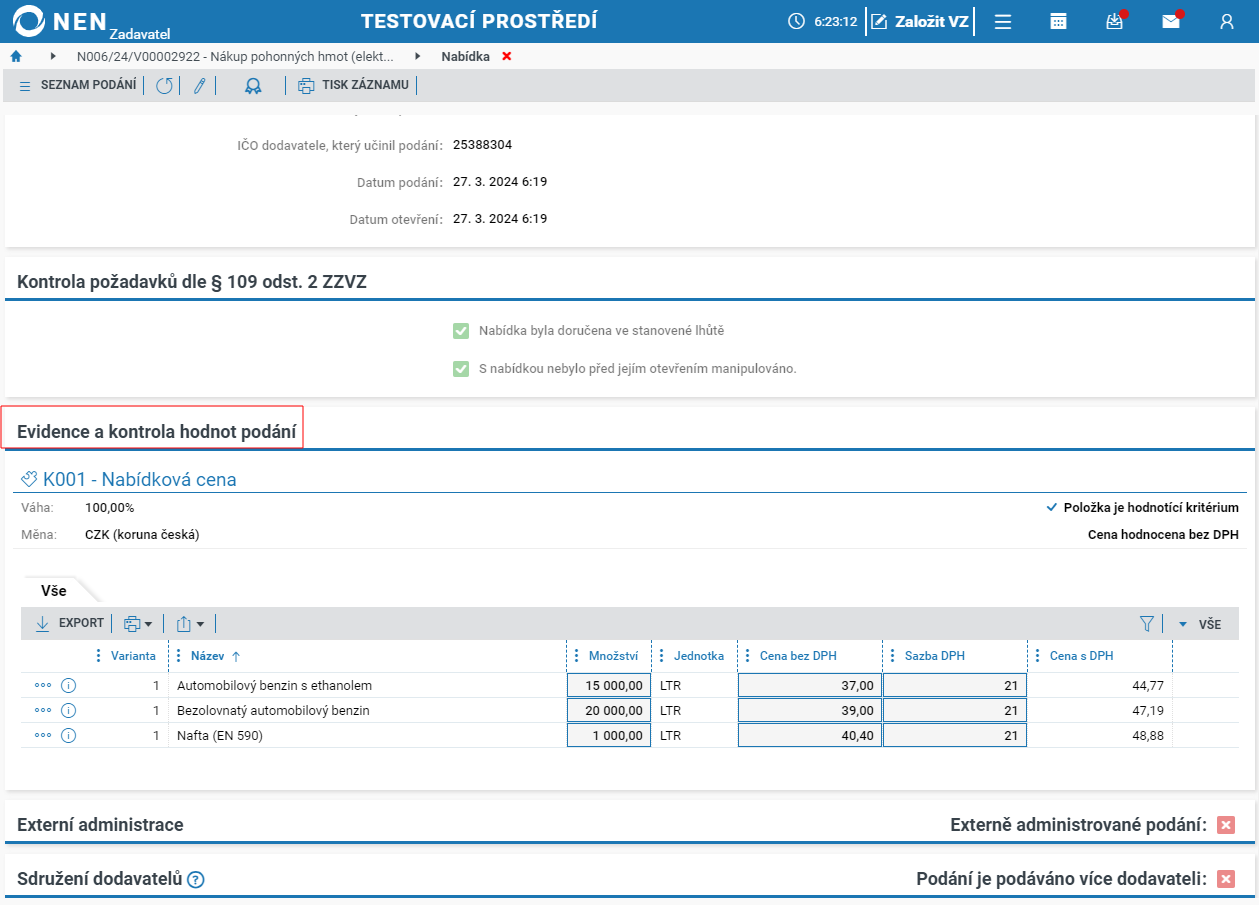Open the user profile icon
The width and height of the screenshot is (1259, 905).
pyautogui.click(x=1227, y=21)
